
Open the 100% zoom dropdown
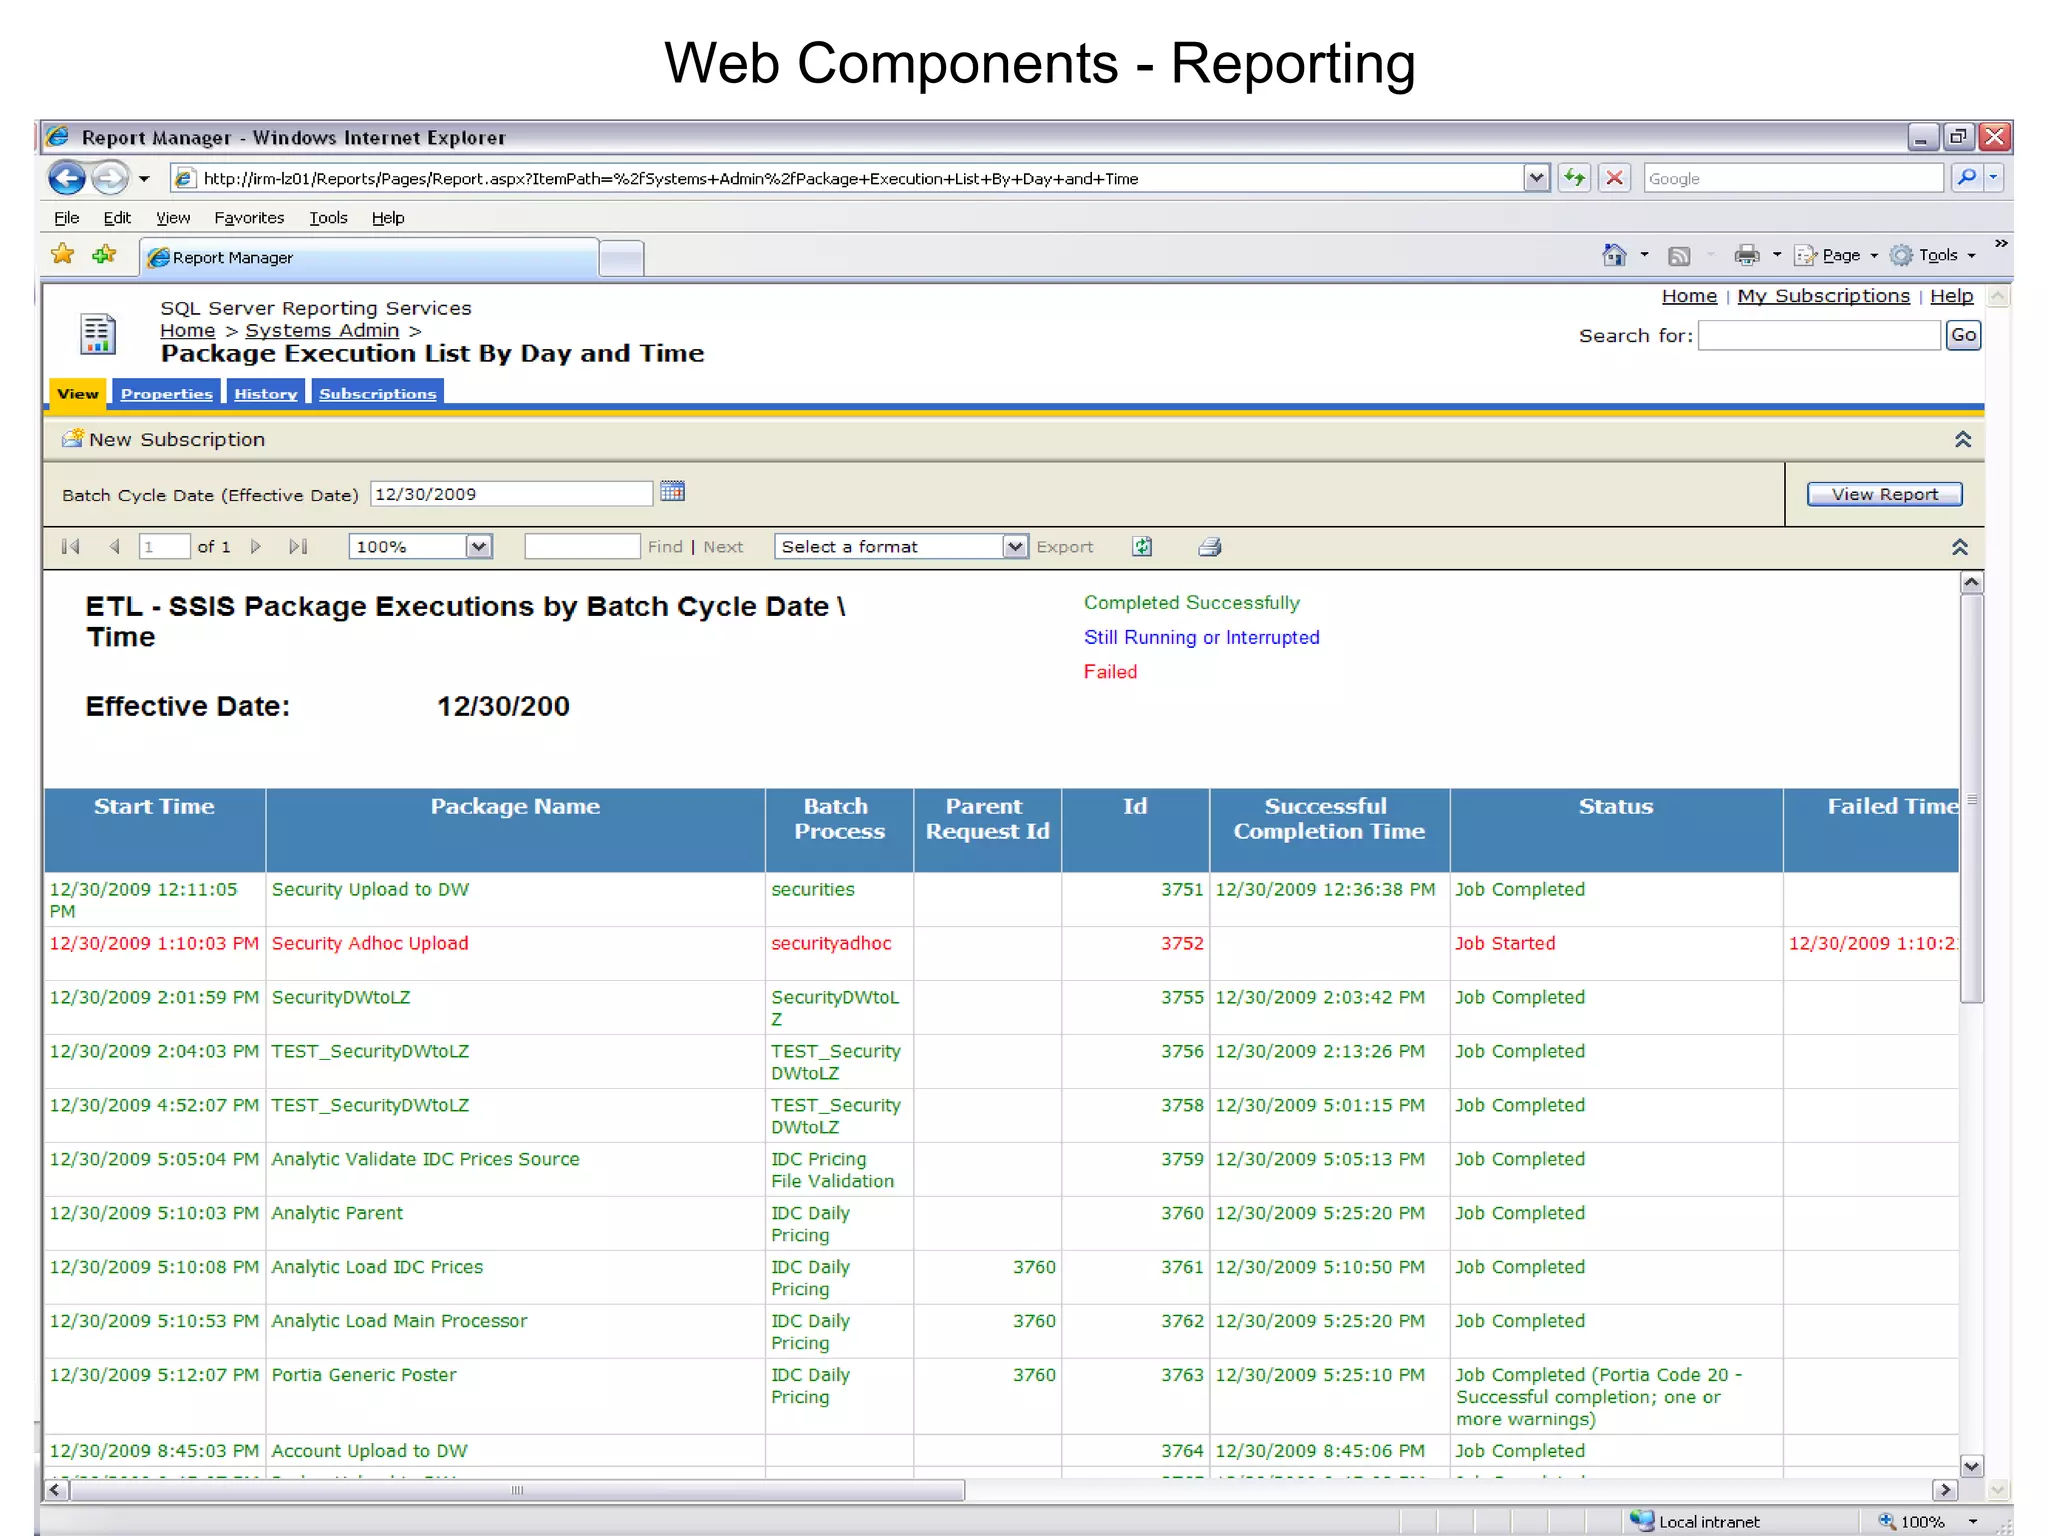coord(479,546)
